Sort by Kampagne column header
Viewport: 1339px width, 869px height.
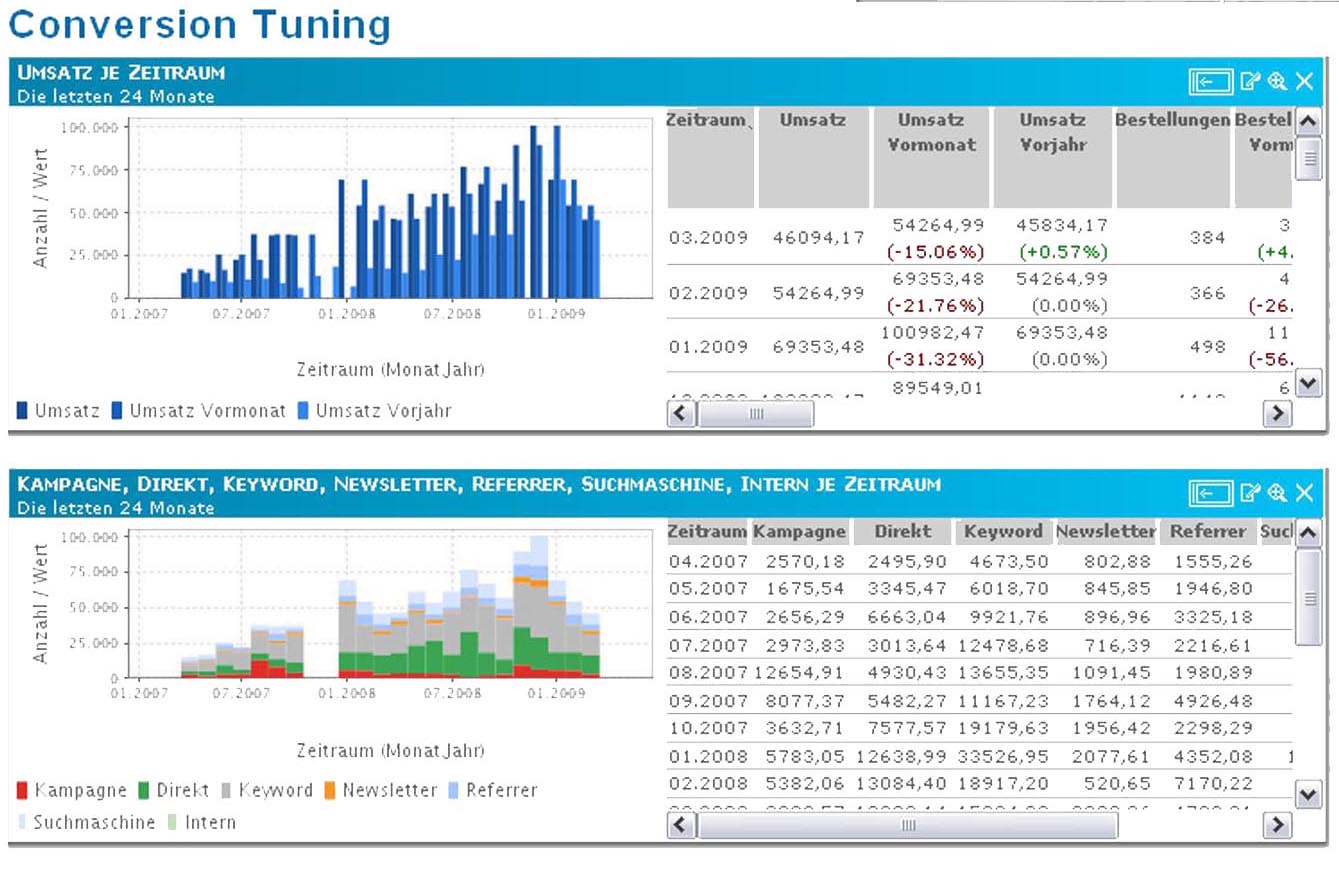click(799, 532)
